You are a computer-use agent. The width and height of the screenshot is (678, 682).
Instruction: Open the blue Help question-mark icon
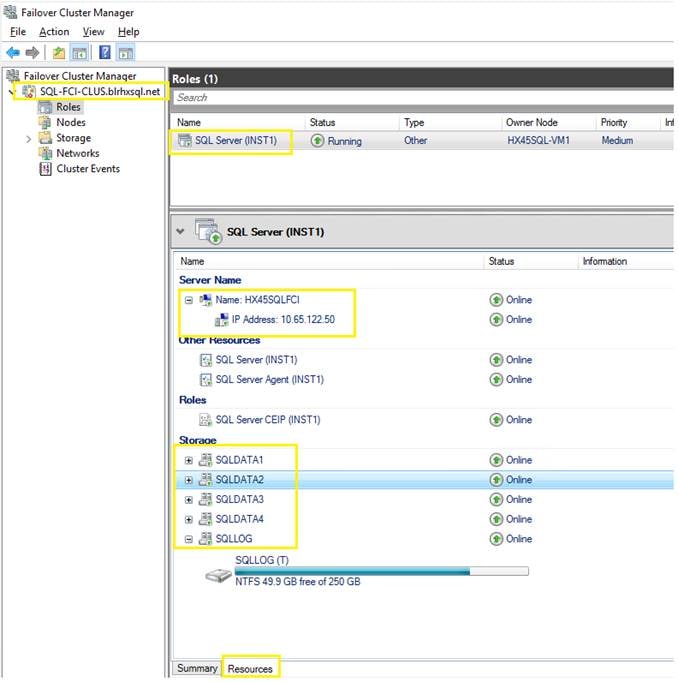(x=105, y=53)
